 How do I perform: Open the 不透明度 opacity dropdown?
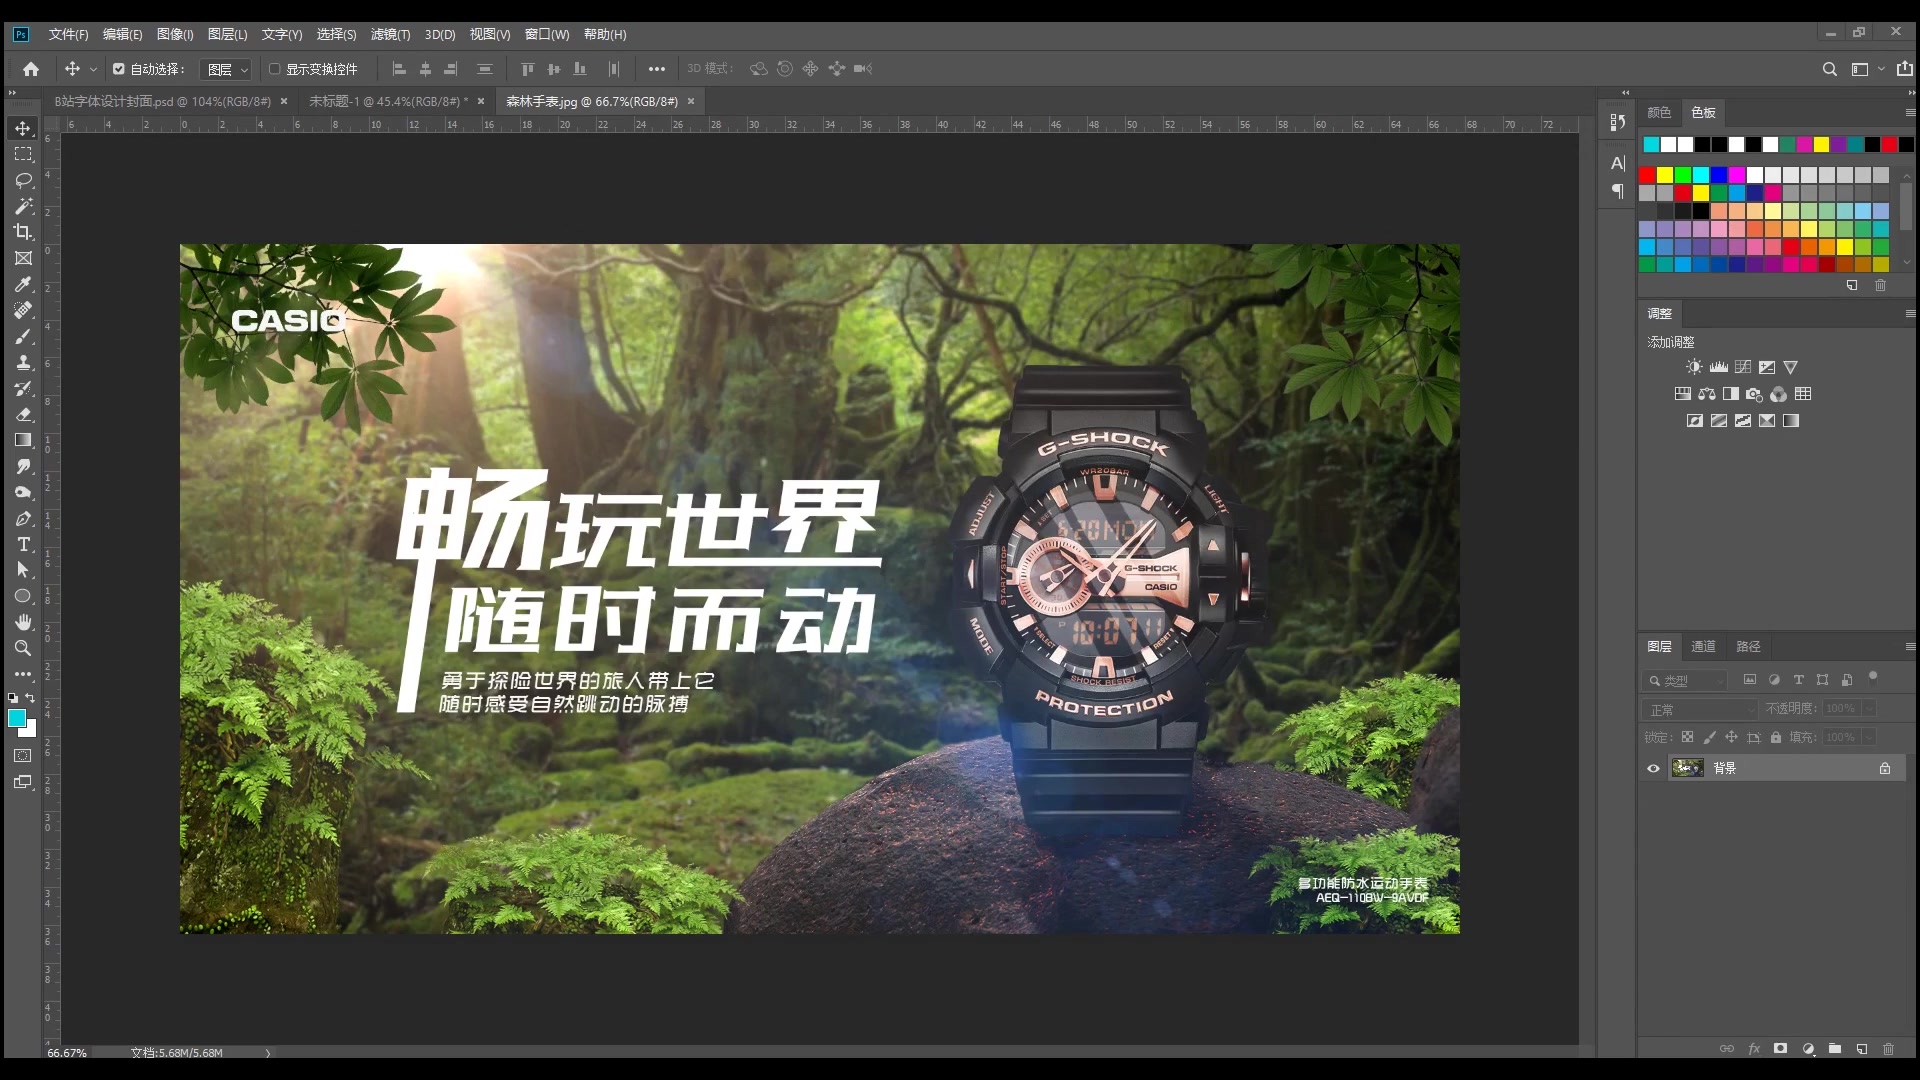[x=1867, y=708]
